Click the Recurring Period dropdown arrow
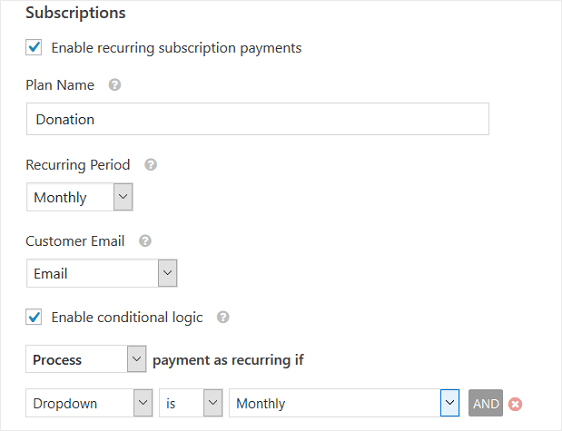The height and width of the screenshot is (431, 562). (x=123, y=197)
